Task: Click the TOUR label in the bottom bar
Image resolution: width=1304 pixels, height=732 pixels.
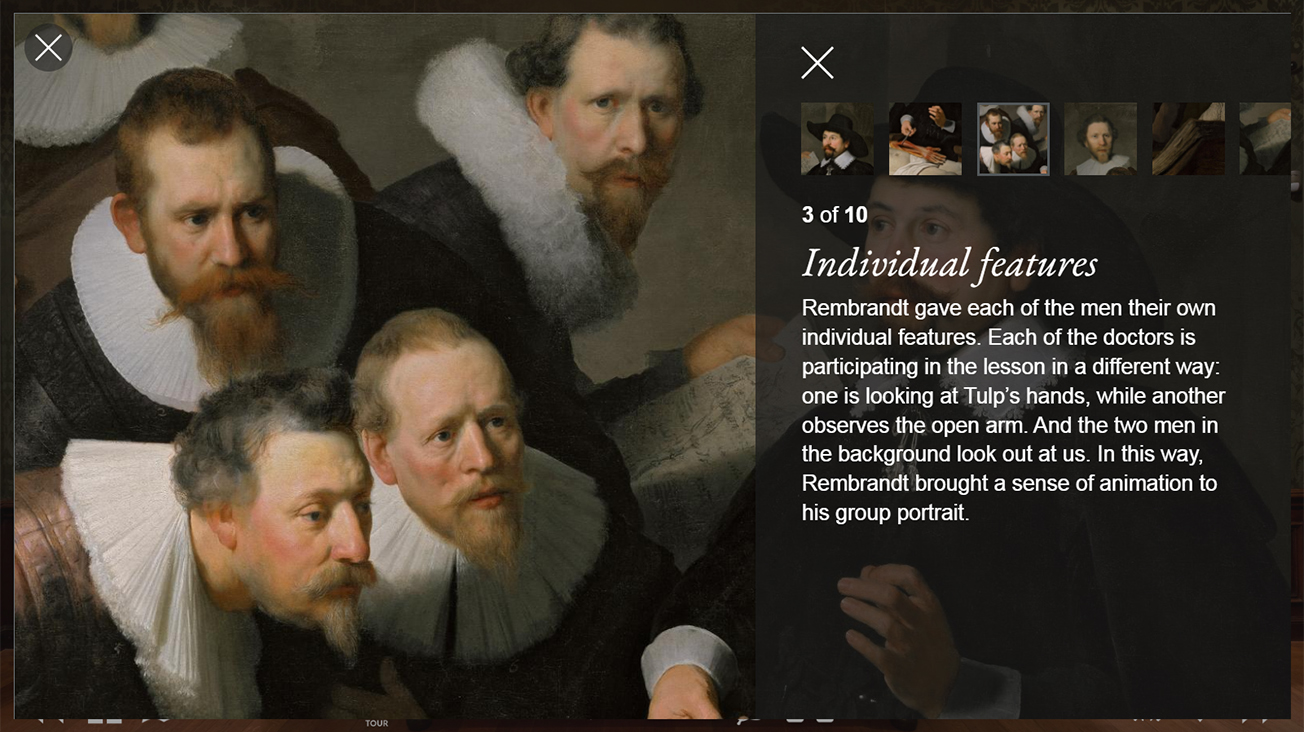Action: pos(376,723)
